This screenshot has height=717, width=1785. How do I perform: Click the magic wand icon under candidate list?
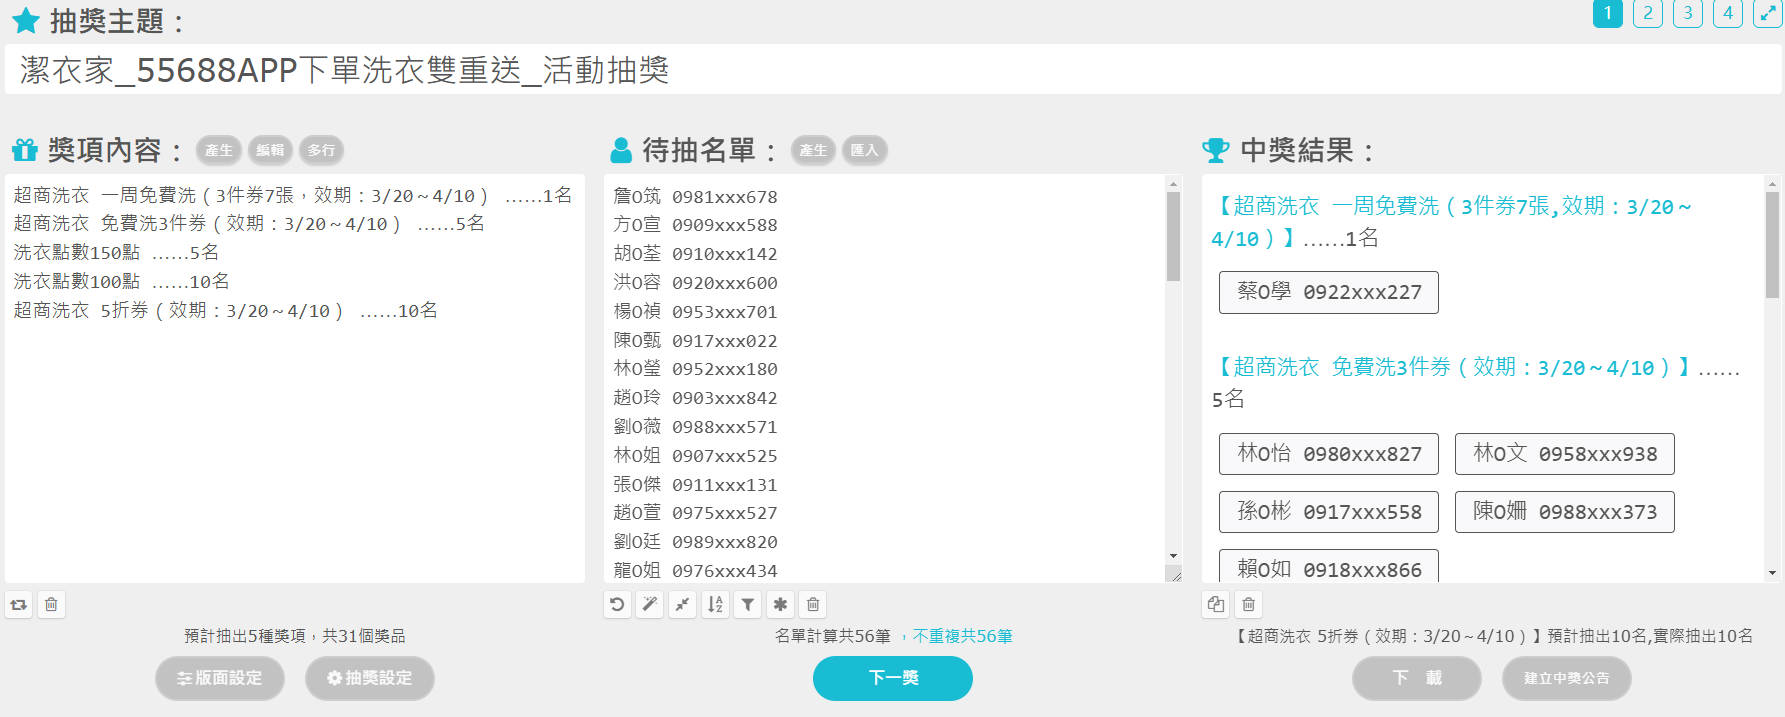point(650,604)
